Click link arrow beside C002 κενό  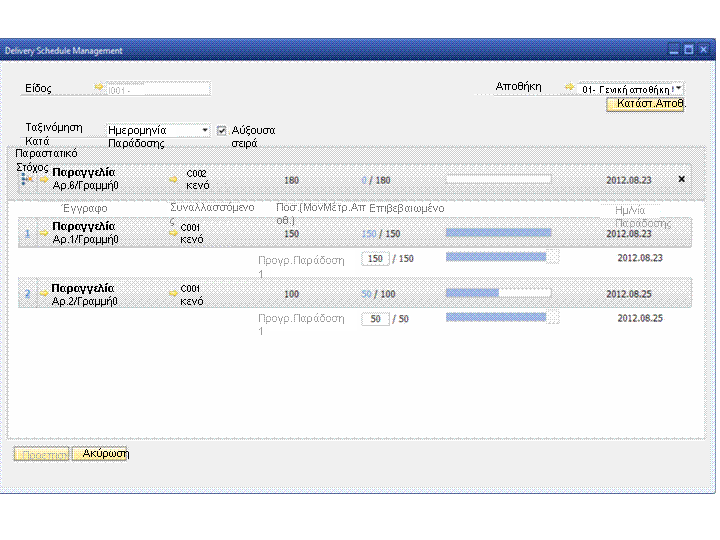(x=174, y=180)
